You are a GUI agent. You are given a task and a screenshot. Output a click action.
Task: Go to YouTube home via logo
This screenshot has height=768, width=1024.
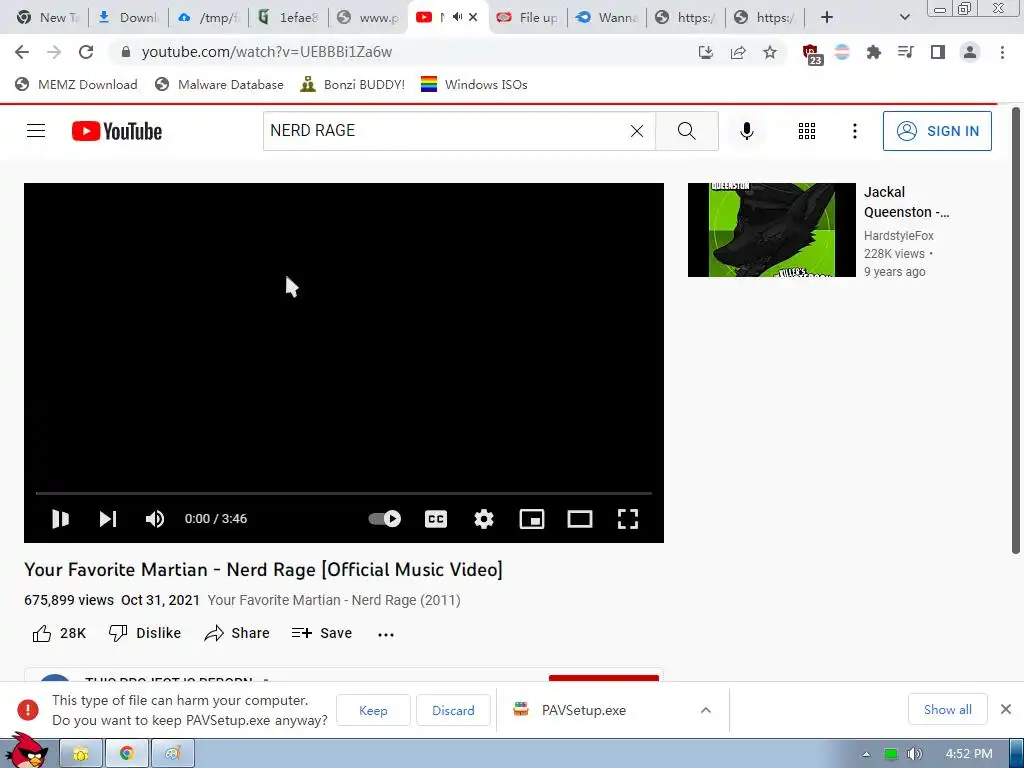coord(117,131)
